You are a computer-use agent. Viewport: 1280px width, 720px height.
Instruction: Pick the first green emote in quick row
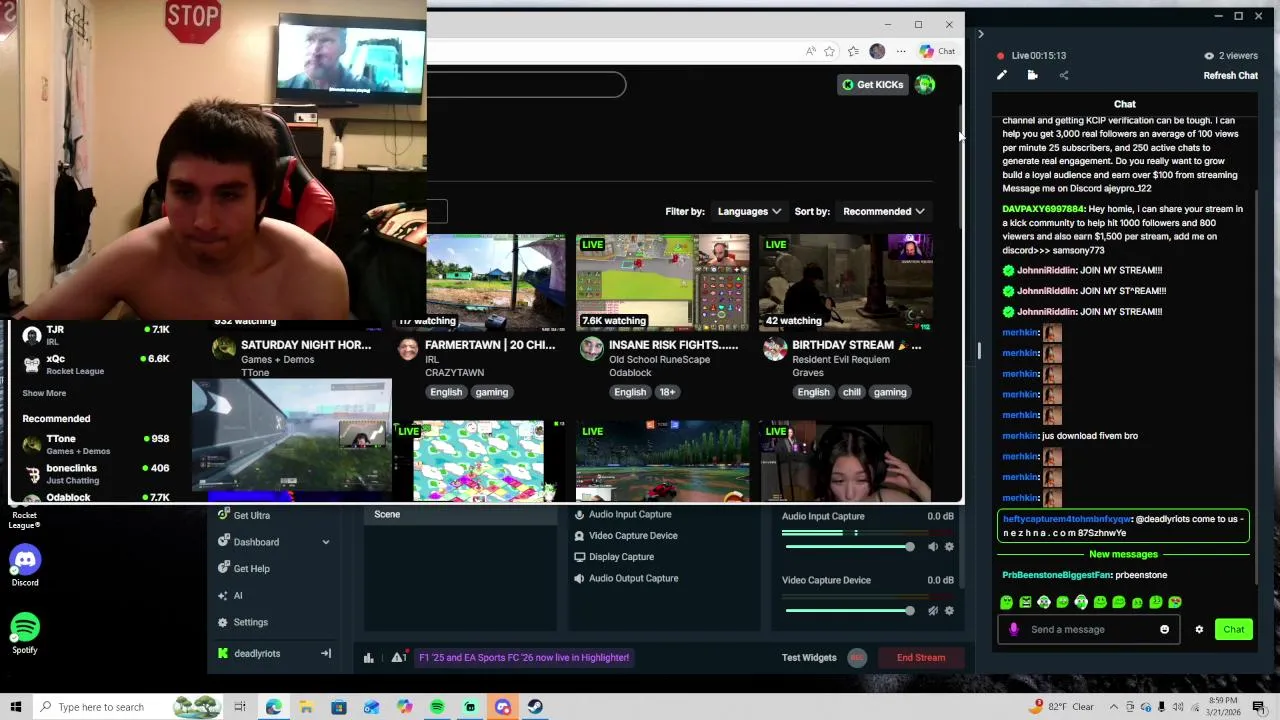1006,602
